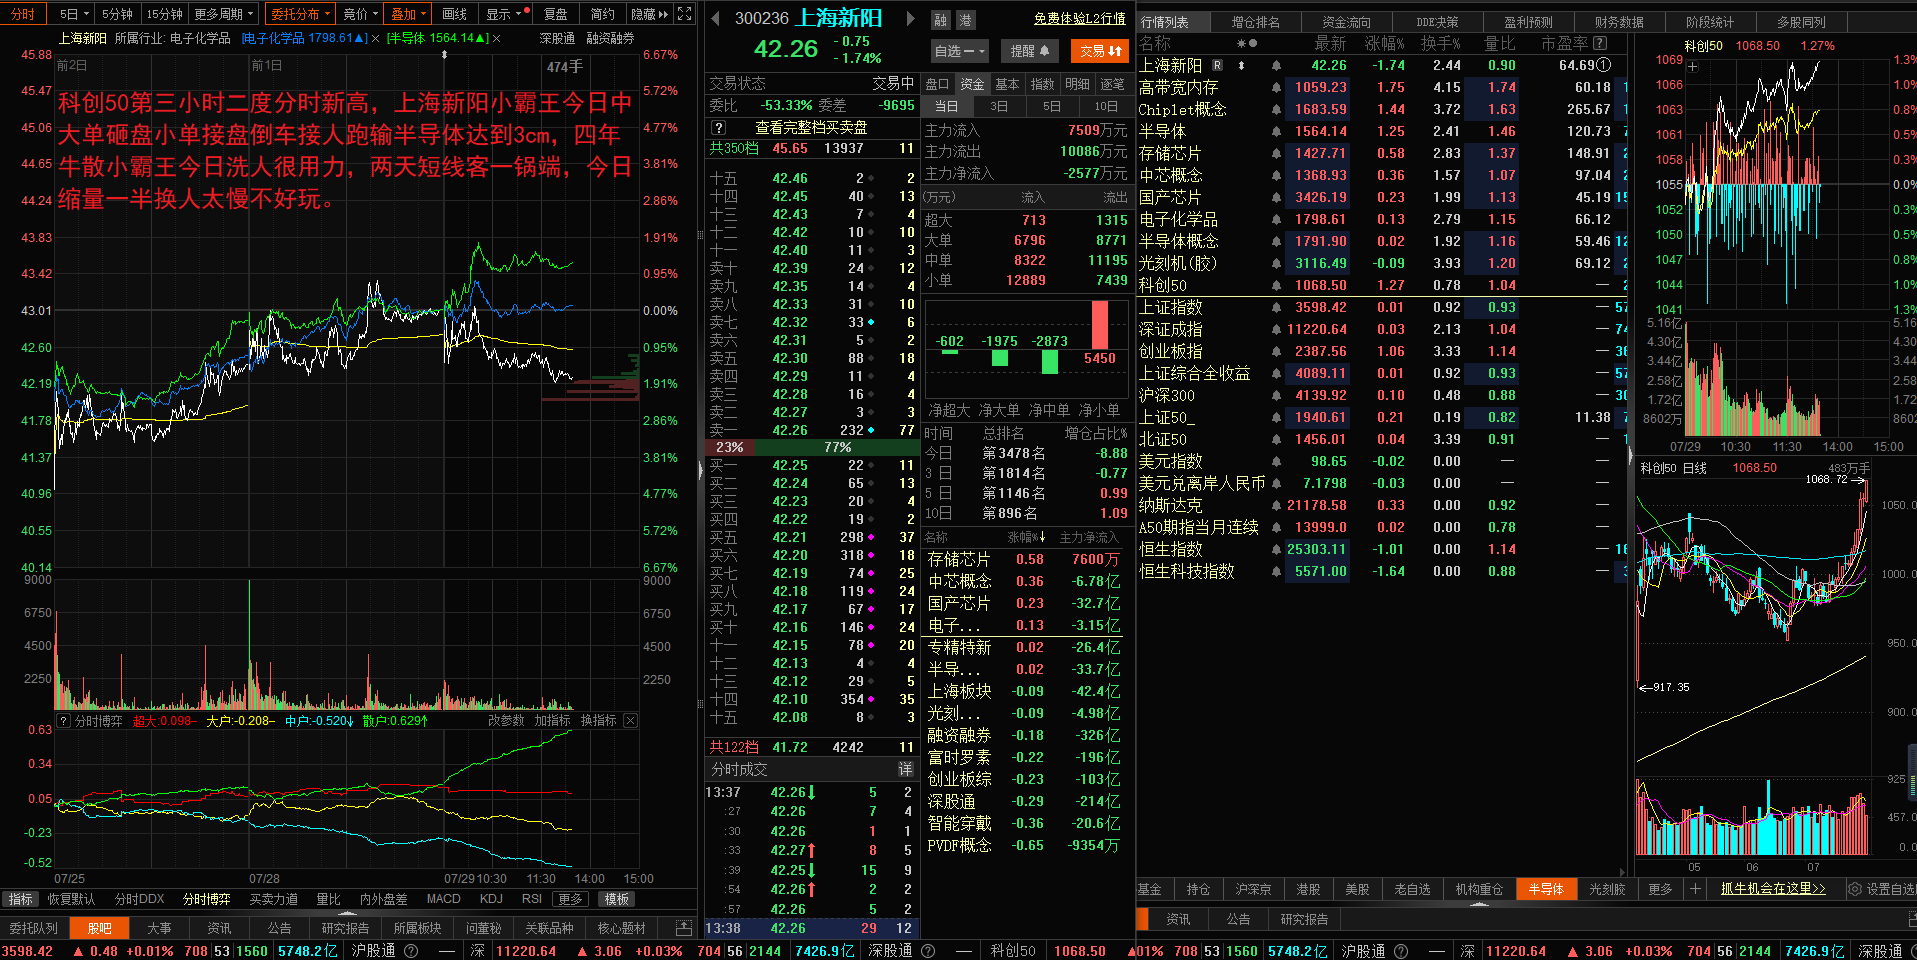Toggle 隐藏 to hide side panel
Screen dimensions: 1917x960
[650, 14]
